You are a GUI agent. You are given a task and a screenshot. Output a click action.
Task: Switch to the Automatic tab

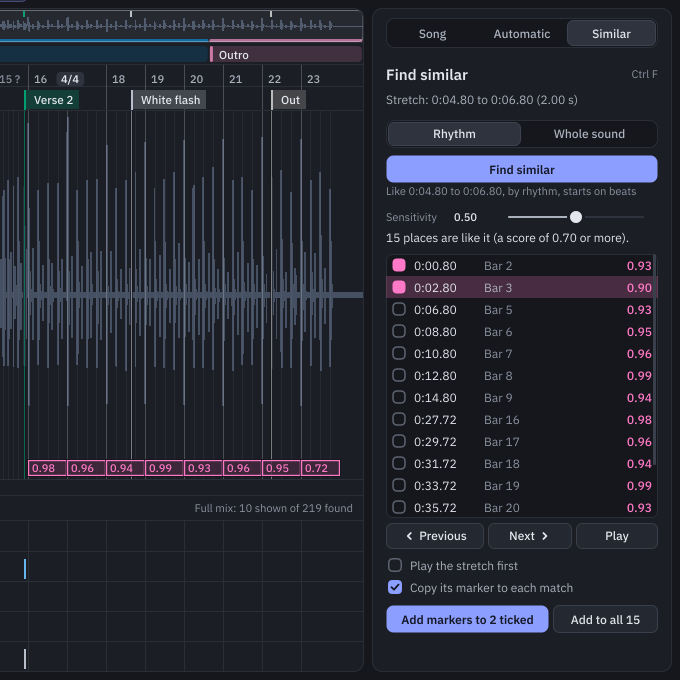521,33
